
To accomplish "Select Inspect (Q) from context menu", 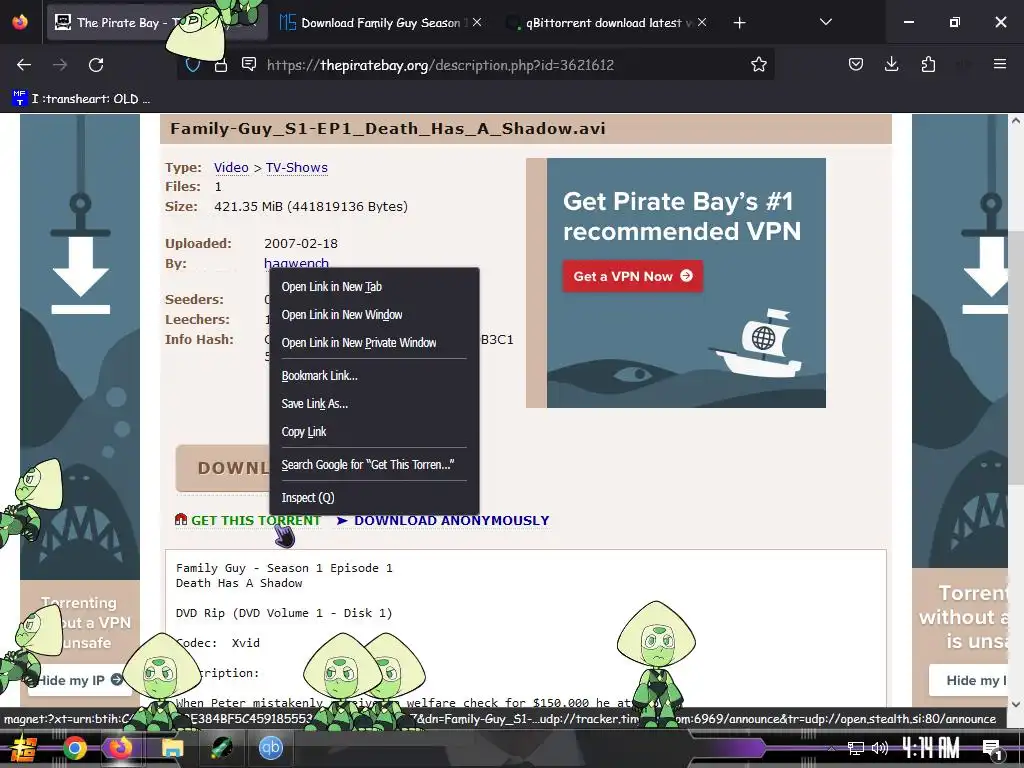I will (374, 498).
